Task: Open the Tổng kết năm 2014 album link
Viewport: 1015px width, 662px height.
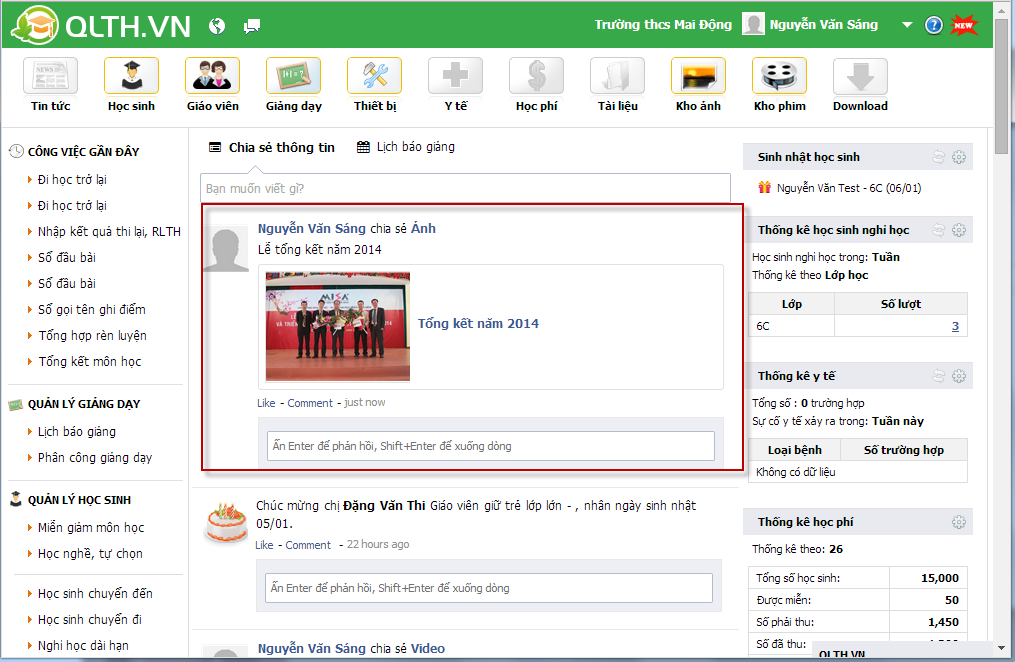Action: [478, 324]
